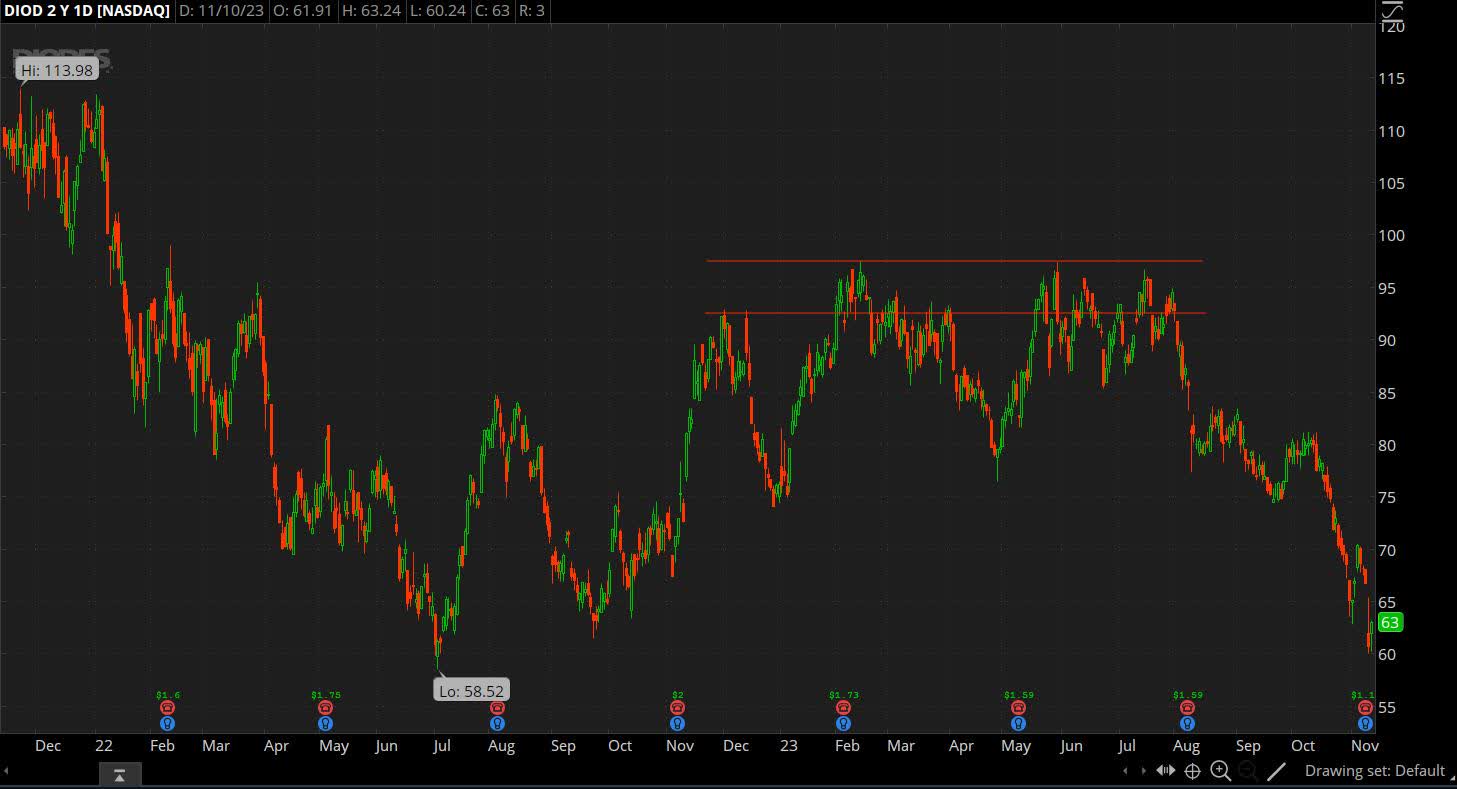Click the blue bulb icon above Aug 2023
Screen dimensions: 1457x789
(1187, 723)
